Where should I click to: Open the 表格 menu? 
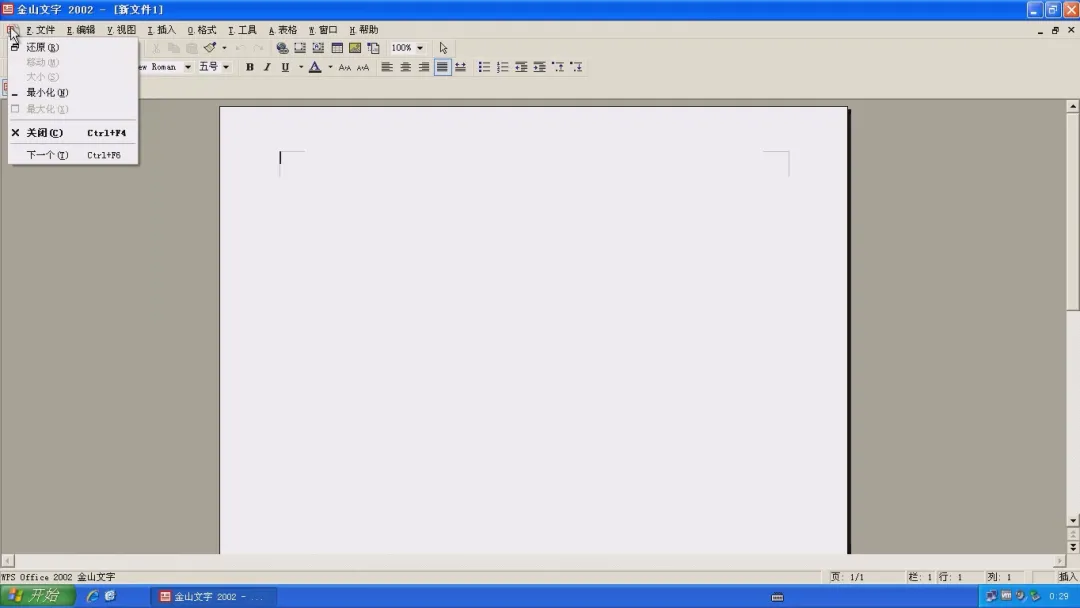[x=282, y=30]
